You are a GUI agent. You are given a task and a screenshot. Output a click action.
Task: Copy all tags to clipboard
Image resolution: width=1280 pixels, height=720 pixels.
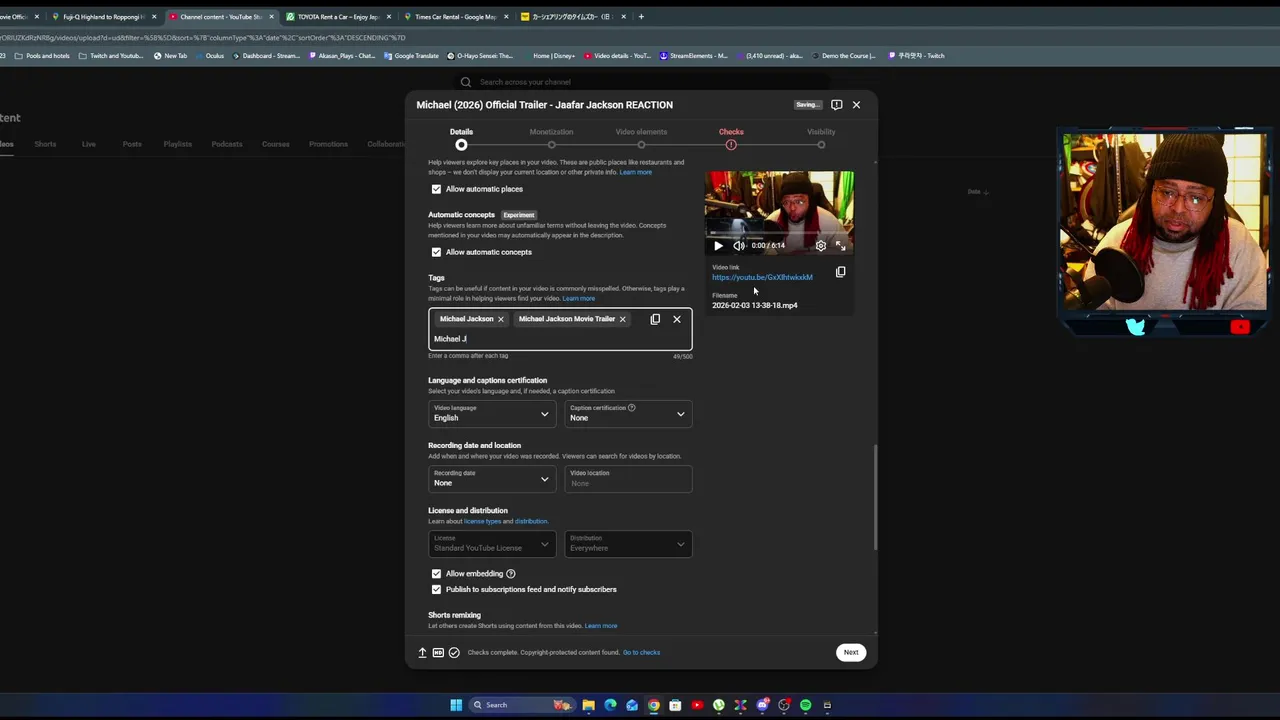pos(655,319)
